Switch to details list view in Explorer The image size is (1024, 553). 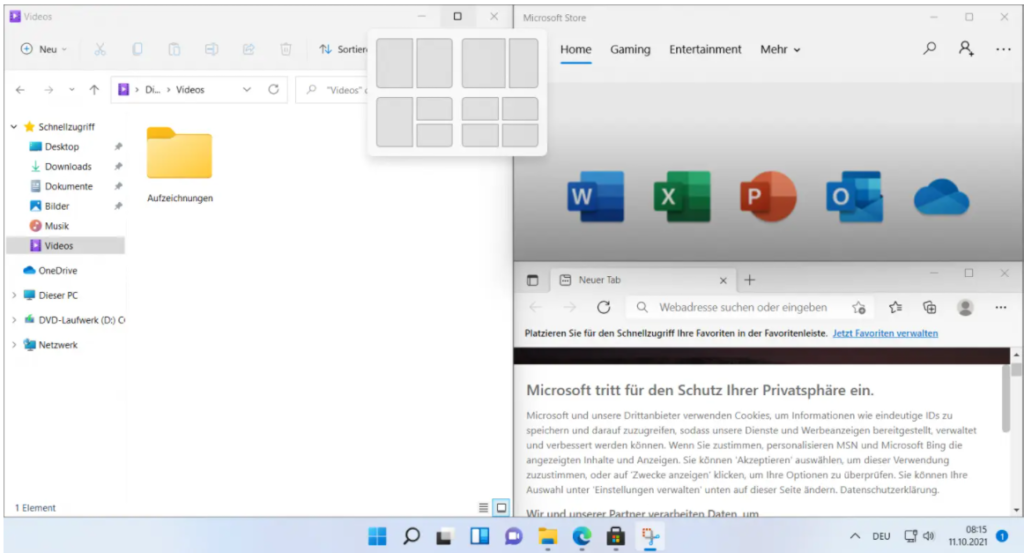pyautogui.click(x=484, y=508)
